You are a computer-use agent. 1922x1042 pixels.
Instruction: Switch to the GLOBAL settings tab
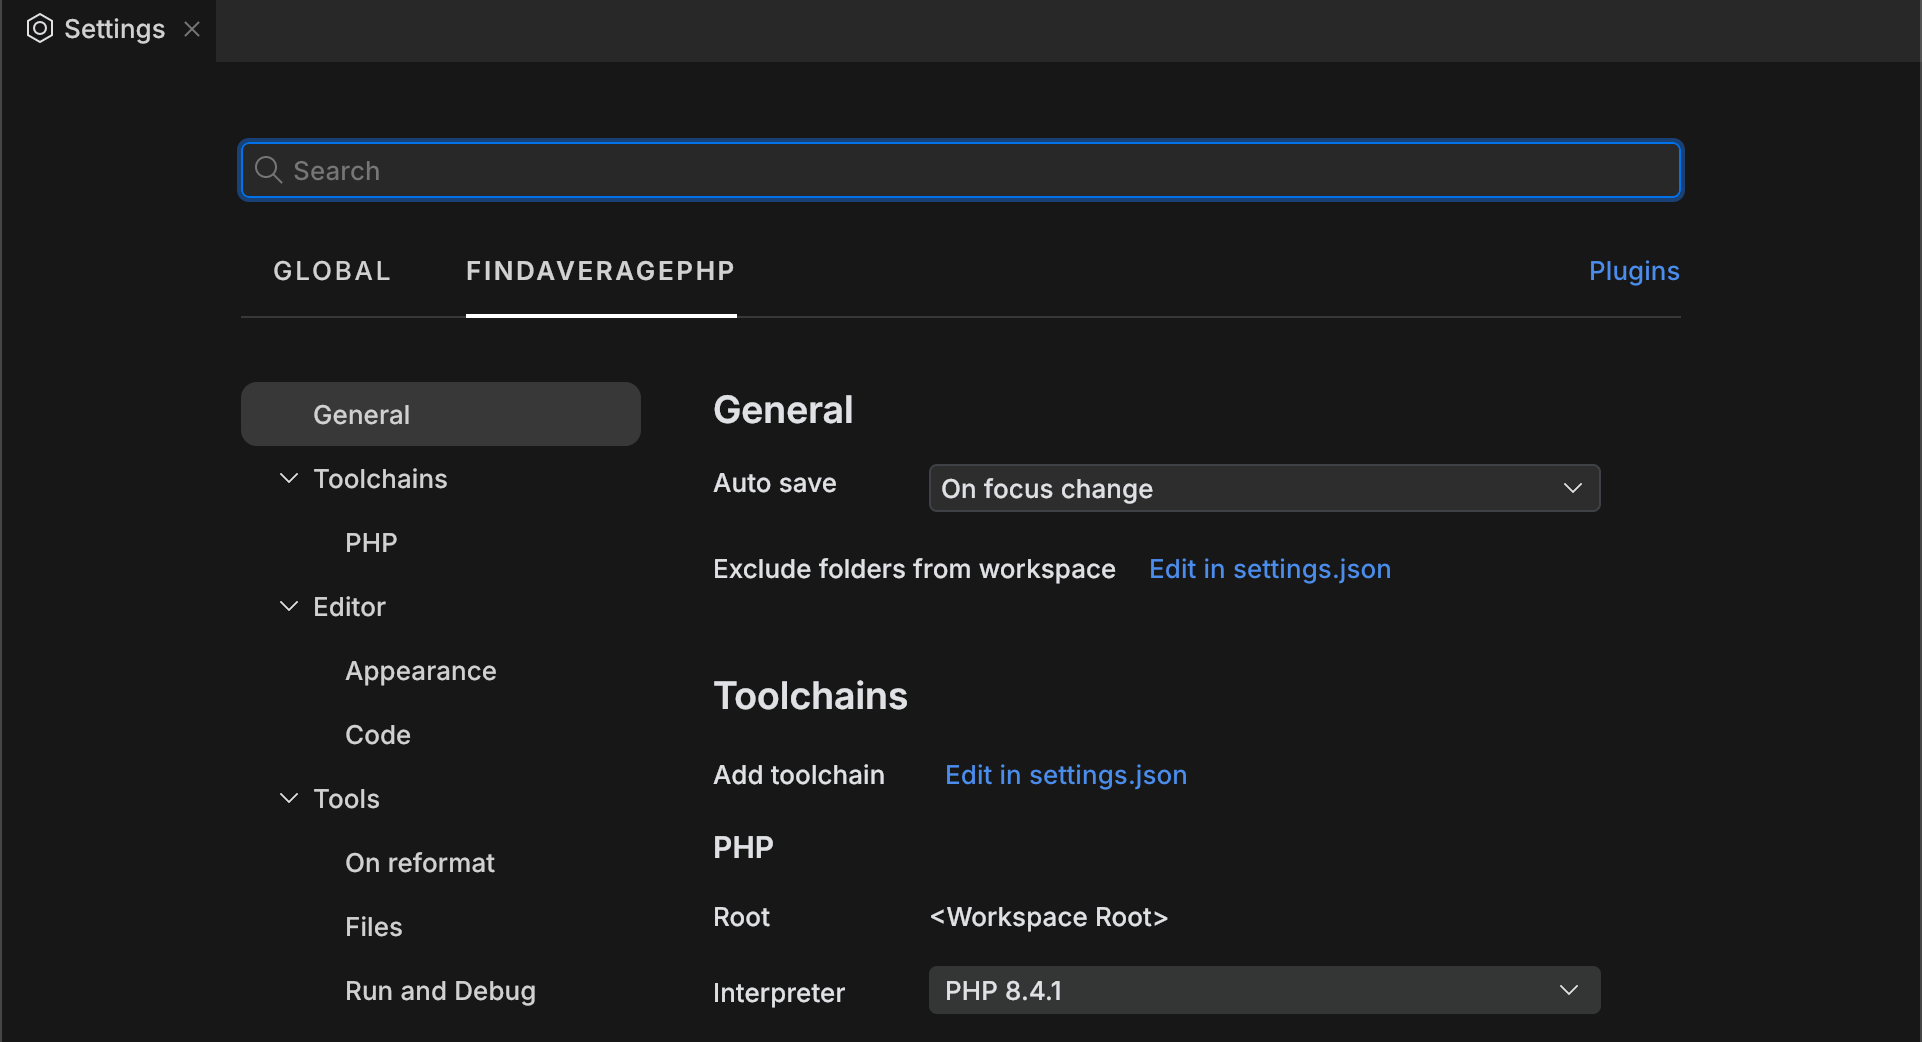(331, 271)
